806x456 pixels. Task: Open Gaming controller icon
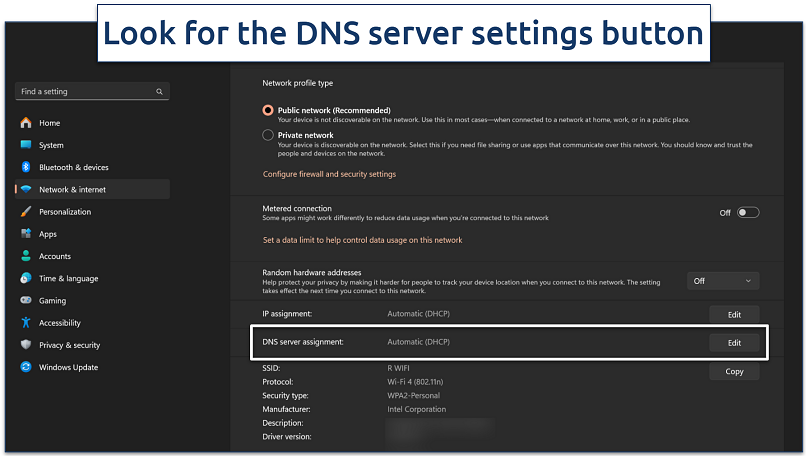26,300
